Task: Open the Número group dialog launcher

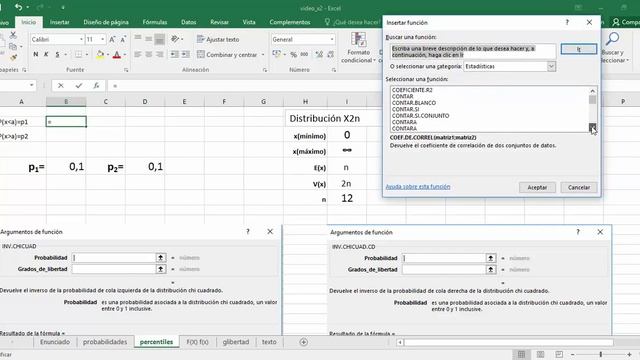Action: pos(334,70)
